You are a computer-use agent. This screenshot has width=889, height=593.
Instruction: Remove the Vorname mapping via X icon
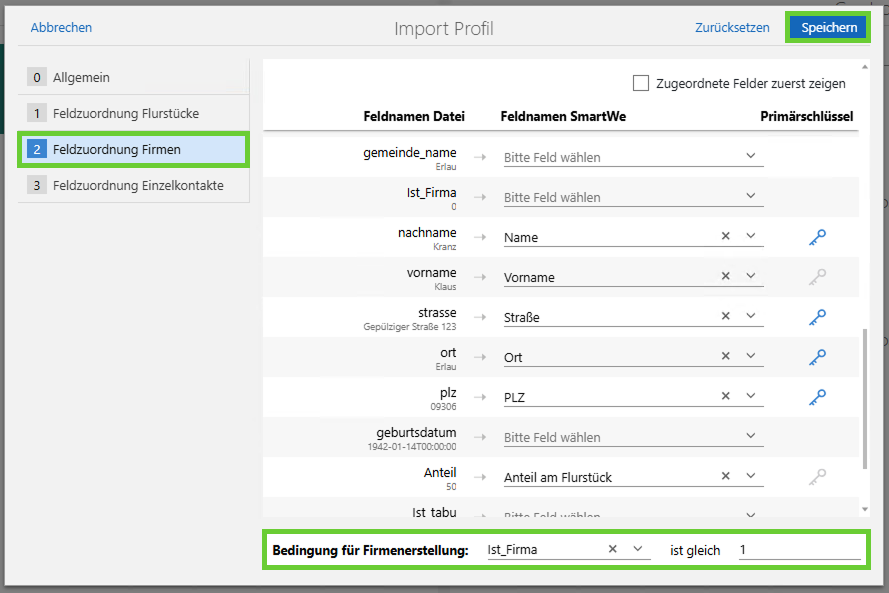(x=725, y=276)
